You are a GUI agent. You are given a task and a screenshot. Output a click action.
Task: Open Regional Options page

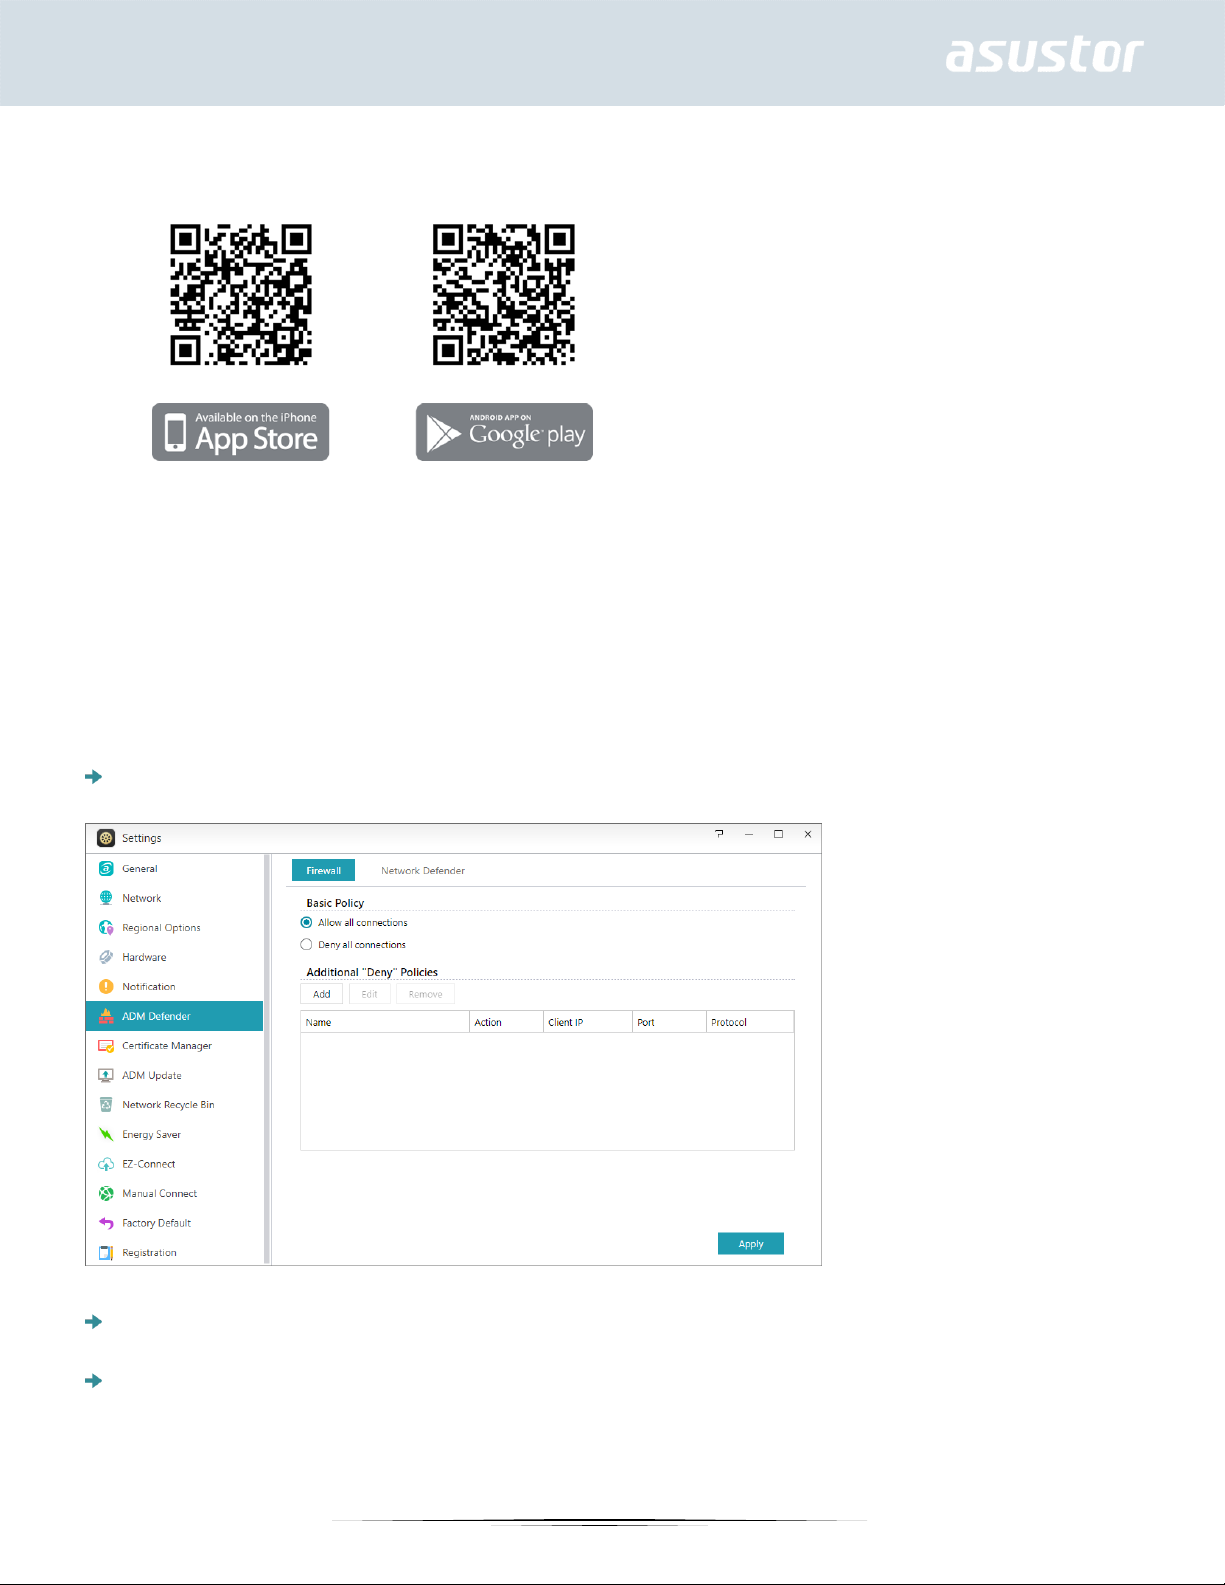(175, 927)
